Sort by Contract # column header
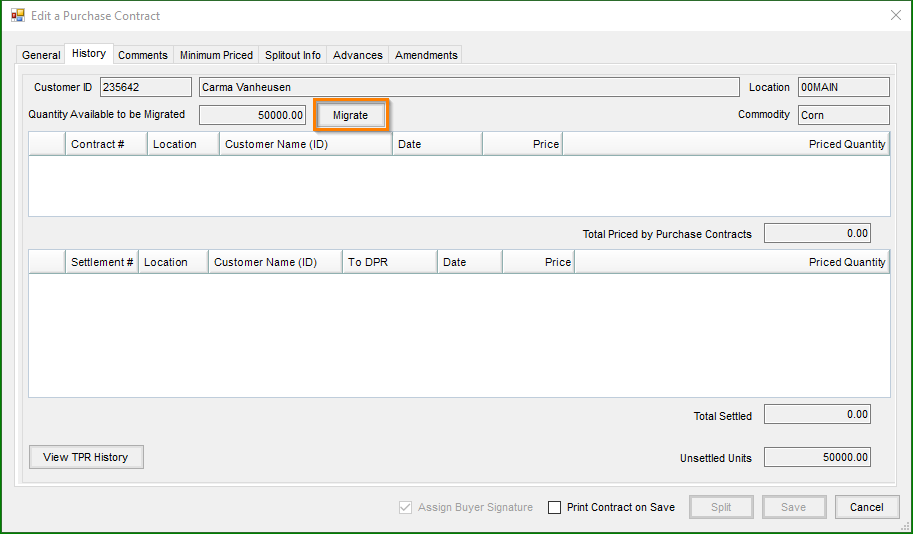 pyautogui.click(x=106, y=144)
